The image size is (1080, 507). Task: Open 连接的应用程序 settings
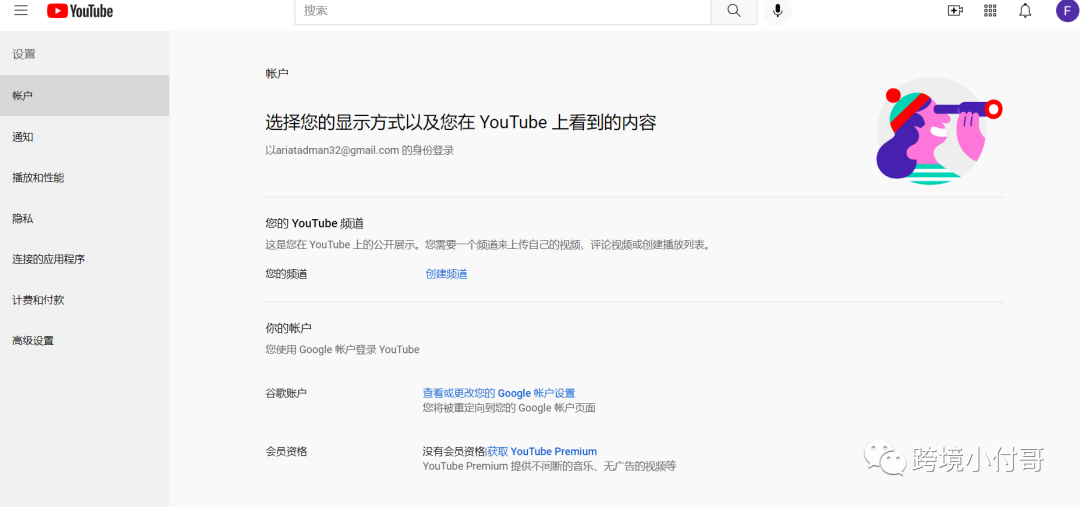pyautogui.click(x=85, y=259)
